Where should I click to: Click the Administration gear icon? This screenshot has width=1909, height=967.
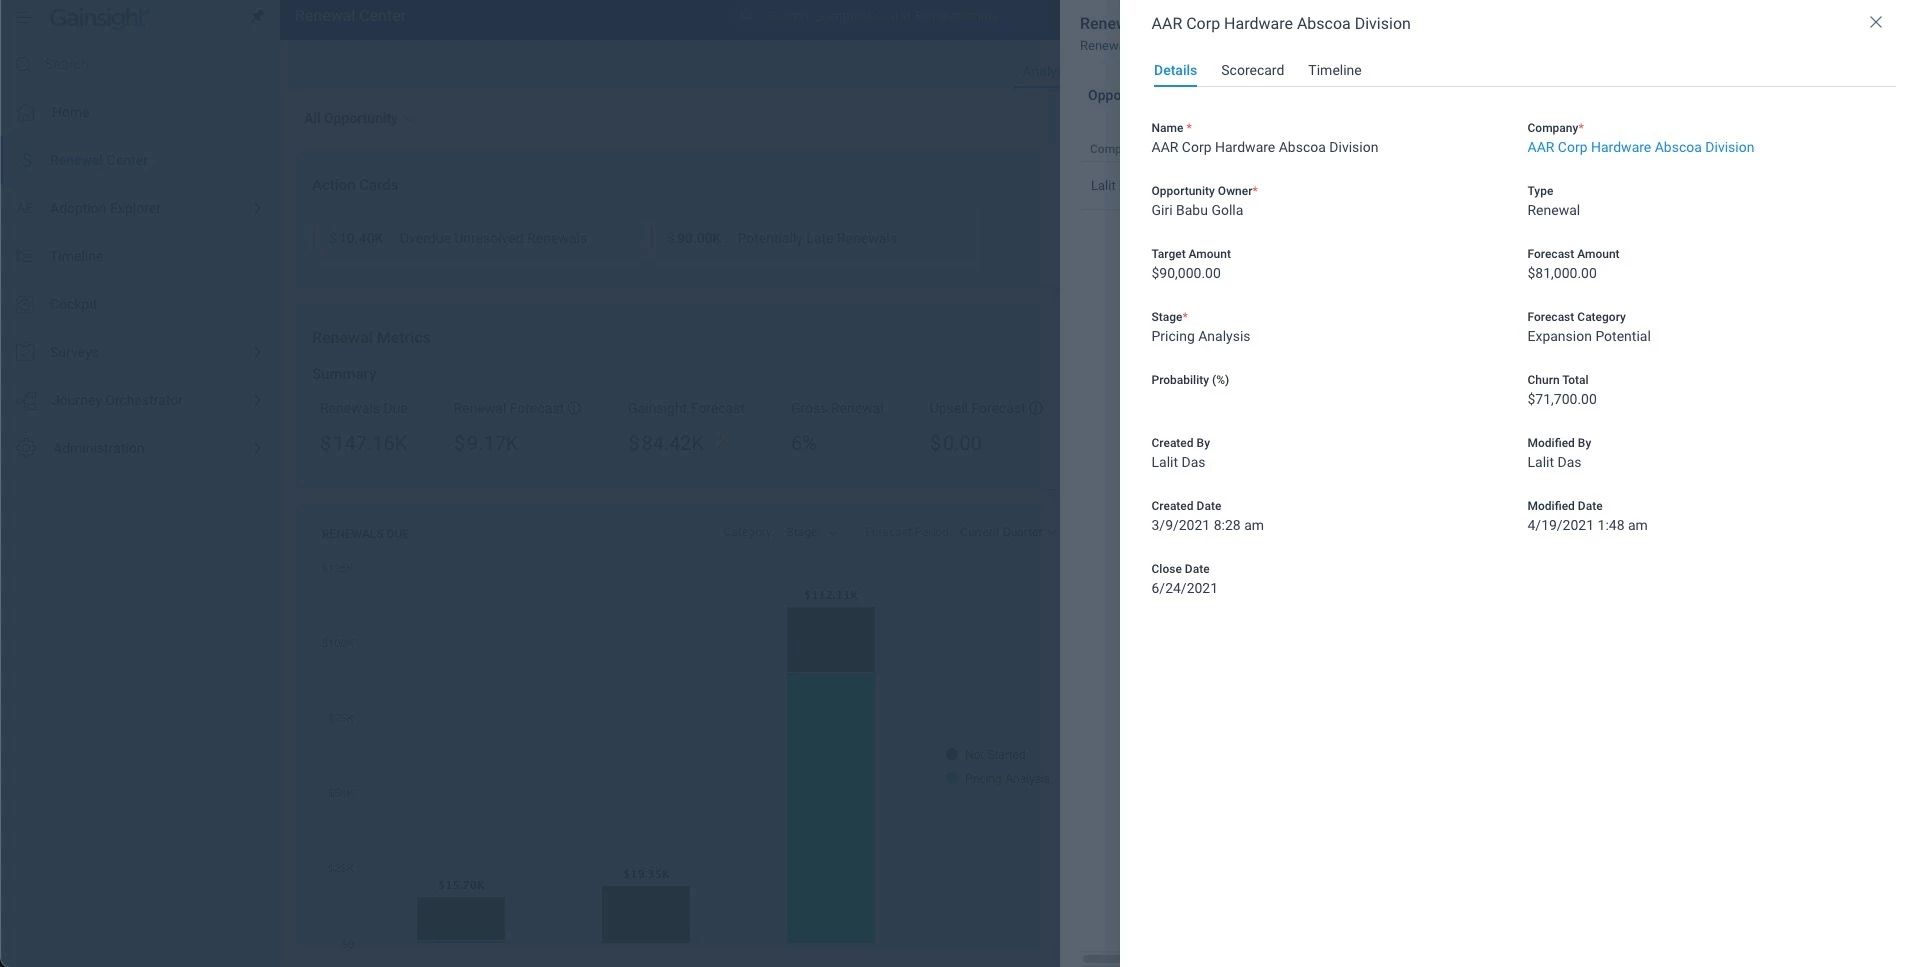(x=26, y=448)
